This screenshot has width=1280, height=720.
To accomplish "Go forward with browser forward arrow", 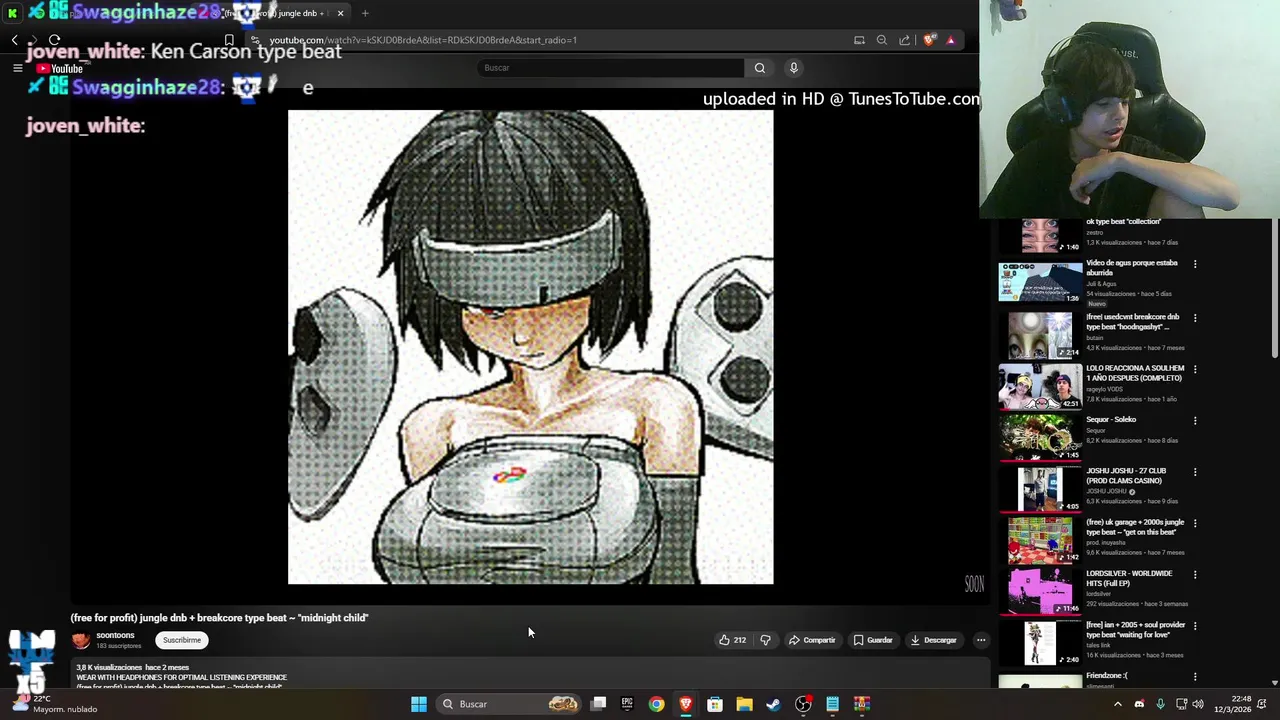I will [33, 40].
